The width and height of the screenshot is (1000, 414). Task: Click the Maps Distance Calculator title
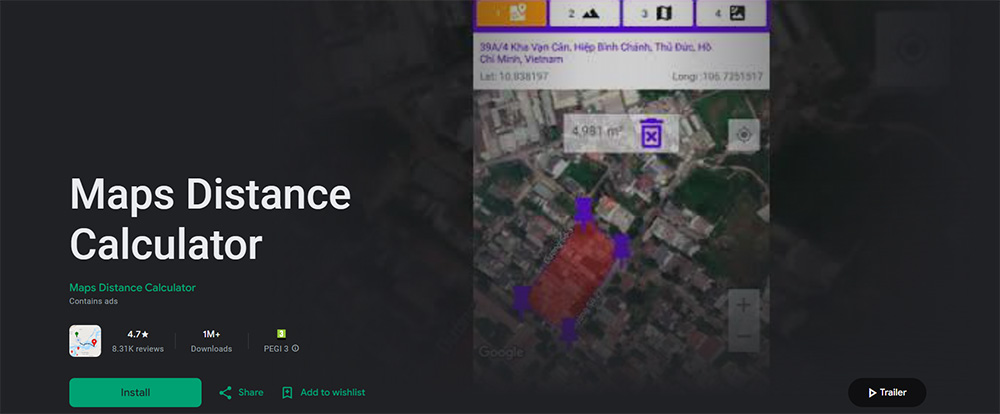coord(210,218)
